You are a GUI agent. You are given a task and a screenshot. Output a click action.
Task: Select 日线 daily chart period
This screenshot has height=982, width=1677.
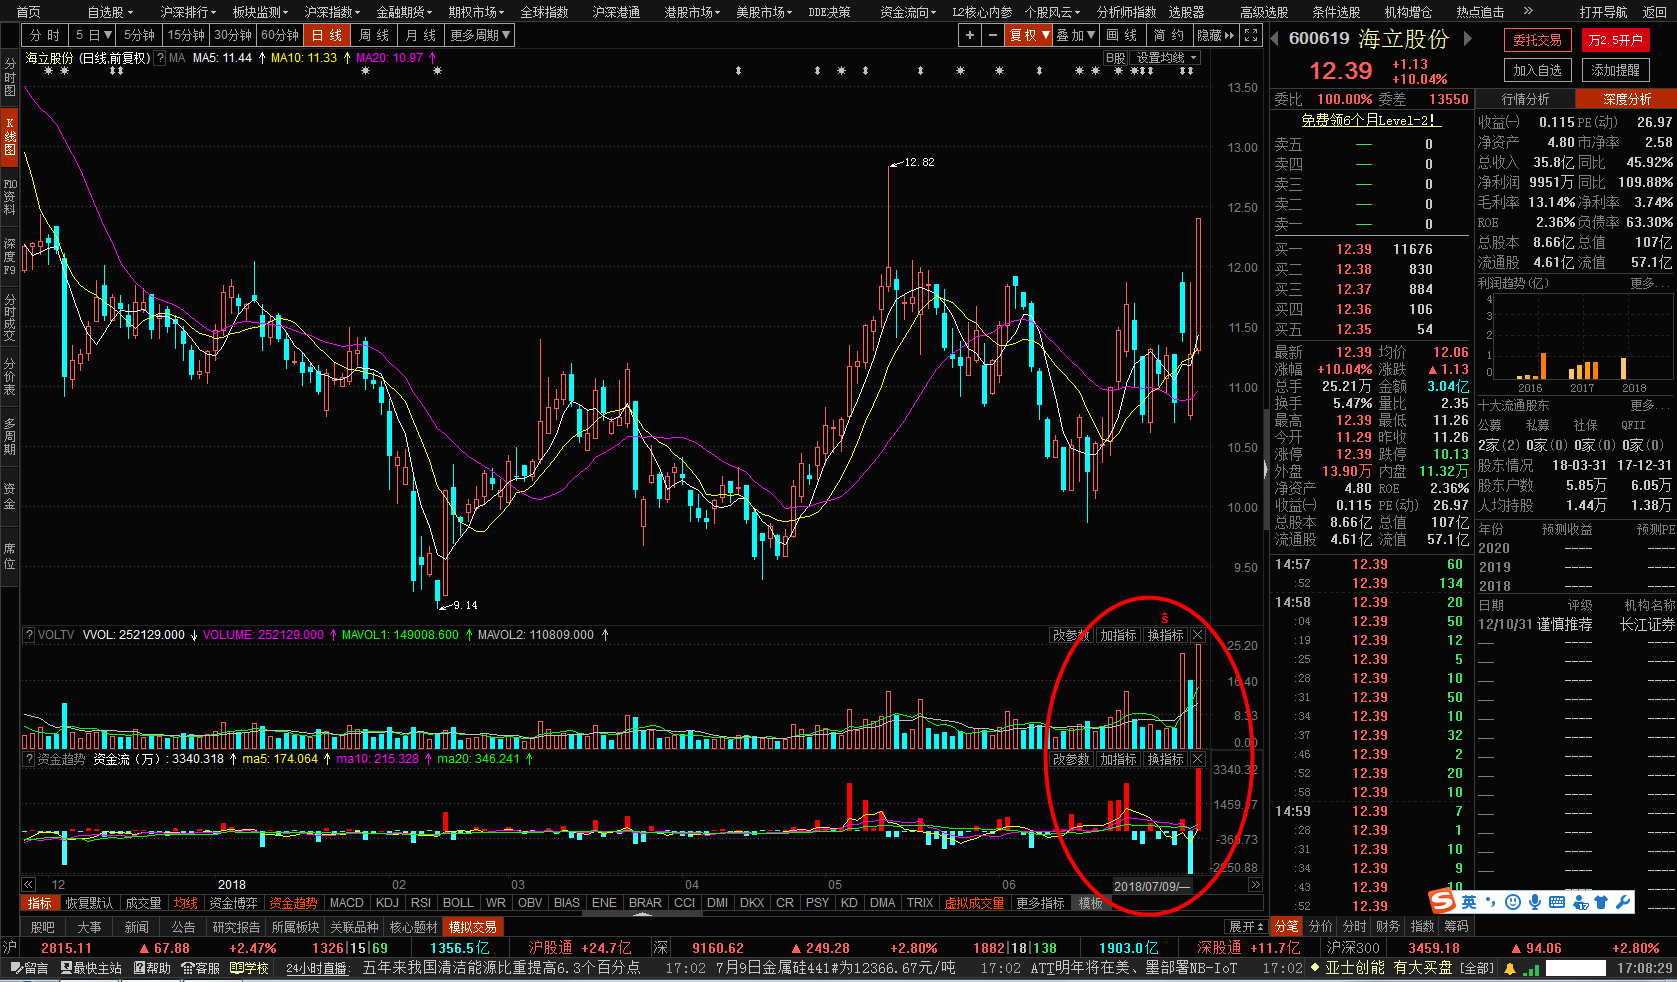click(327, 35)
